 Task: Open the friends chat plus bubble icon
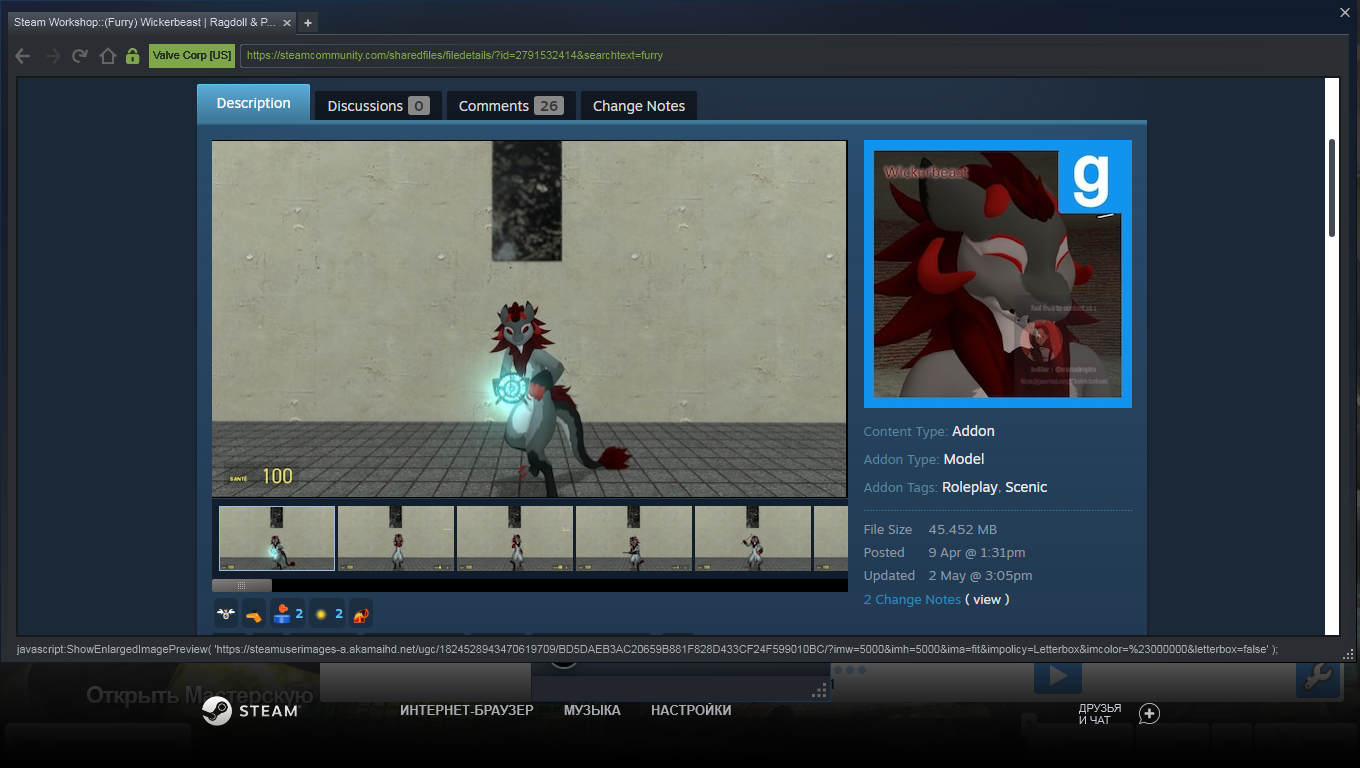[x=1150, y=714]
